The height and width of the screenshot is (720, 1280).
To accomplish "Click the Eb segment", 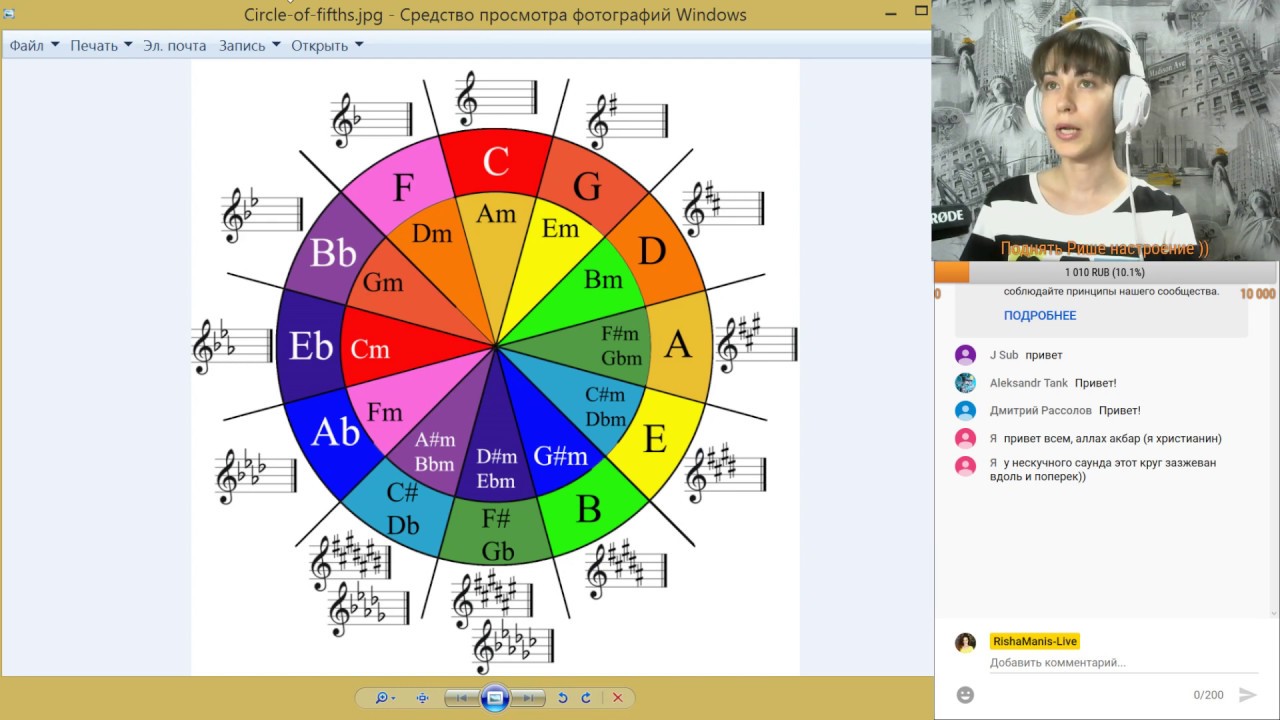I will (310, 346).
